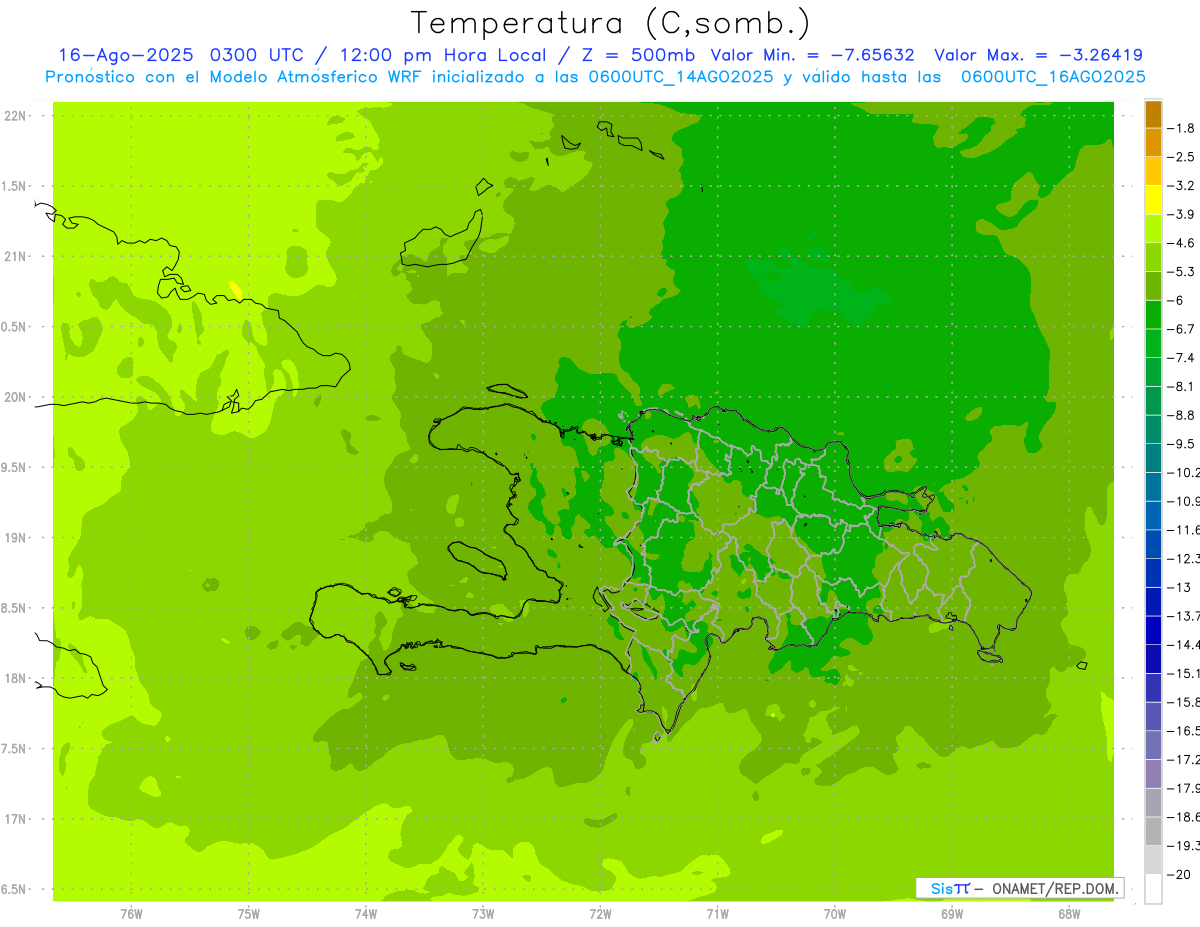Click the 76W longitude label
1200x927 pixels.
pyautogui.click(x=131, y=913)
